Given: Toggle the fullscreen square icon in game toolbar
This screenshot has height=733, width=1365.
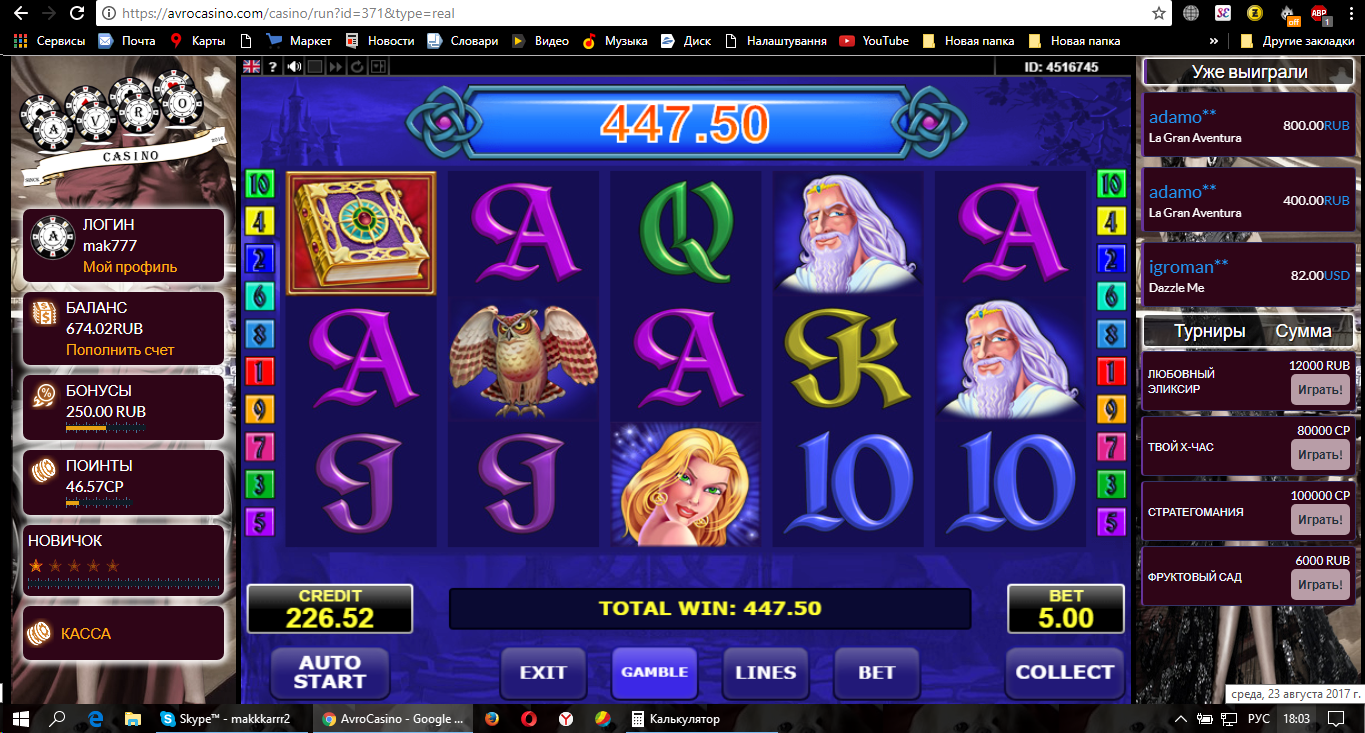Looking at the screenshot, I should pyautogui.click(x=315, y=67).
